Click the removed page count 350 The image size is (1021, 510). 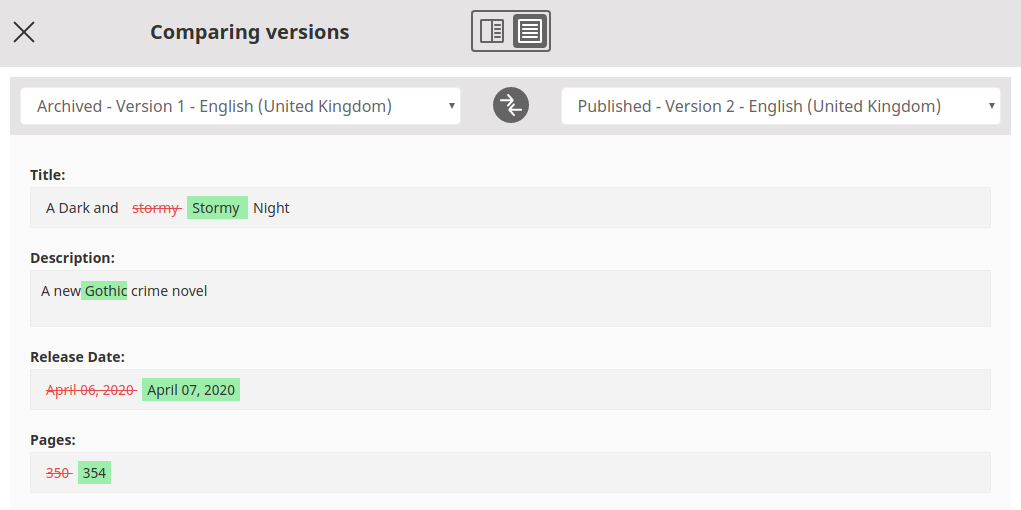tap(58, 473)
